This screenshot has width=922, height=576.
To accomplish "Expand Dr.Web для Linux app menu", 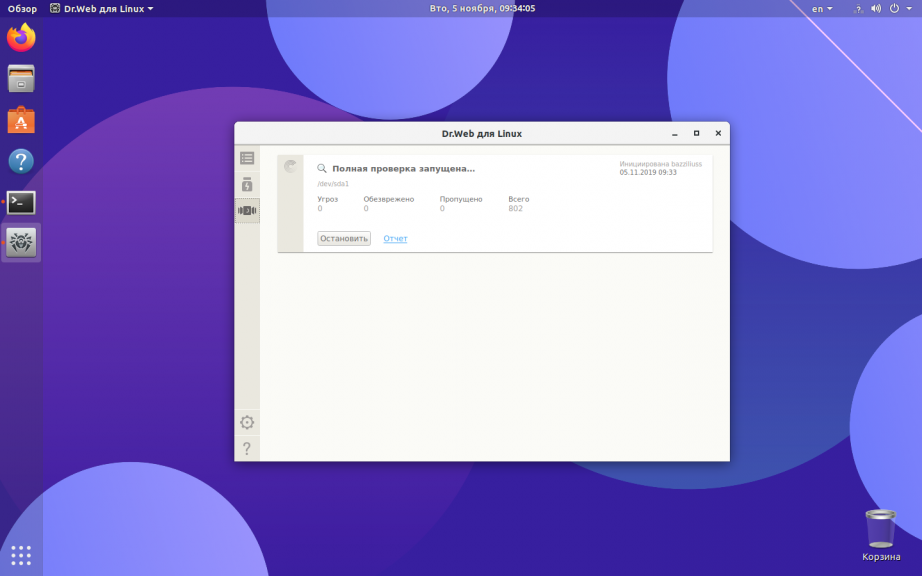I will (x=102, y=8).
